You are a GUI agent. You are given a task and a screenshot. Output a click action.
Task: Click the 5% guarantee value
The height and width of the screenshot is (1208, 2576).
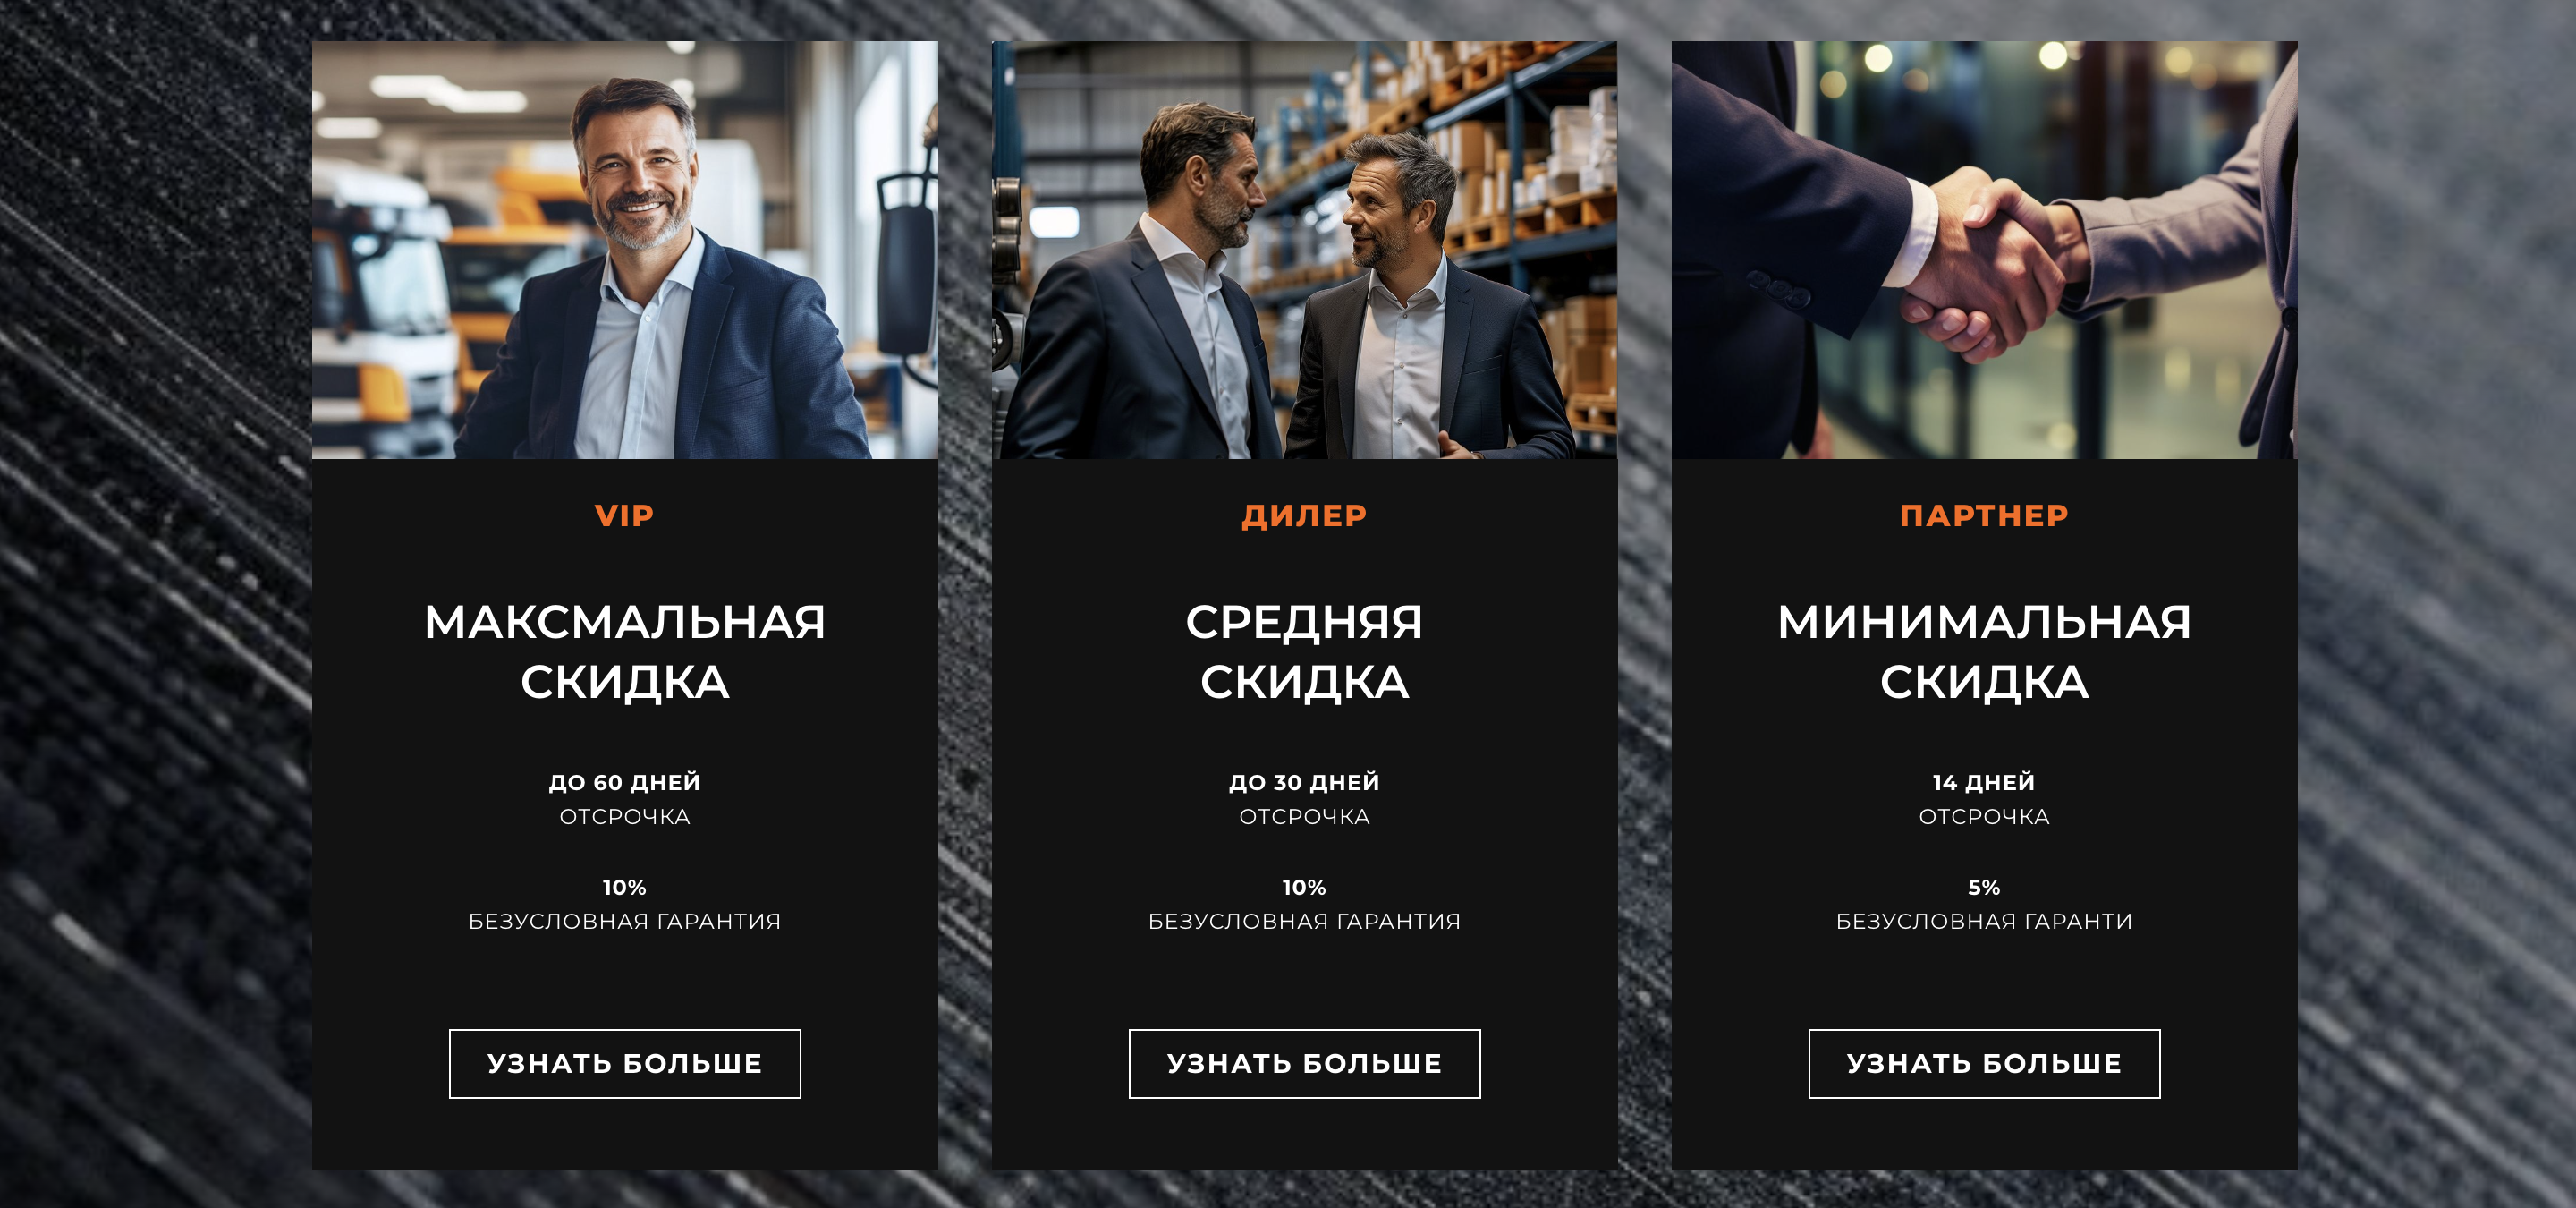[1984, 887]
